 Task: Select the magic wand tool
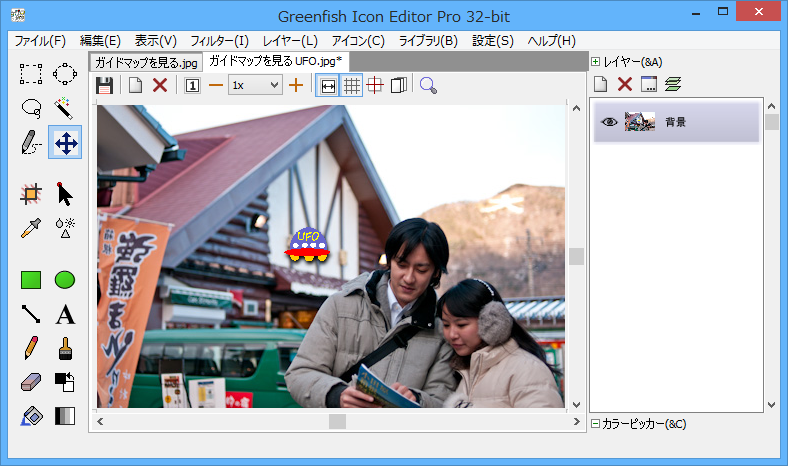[x=65, y=108]
